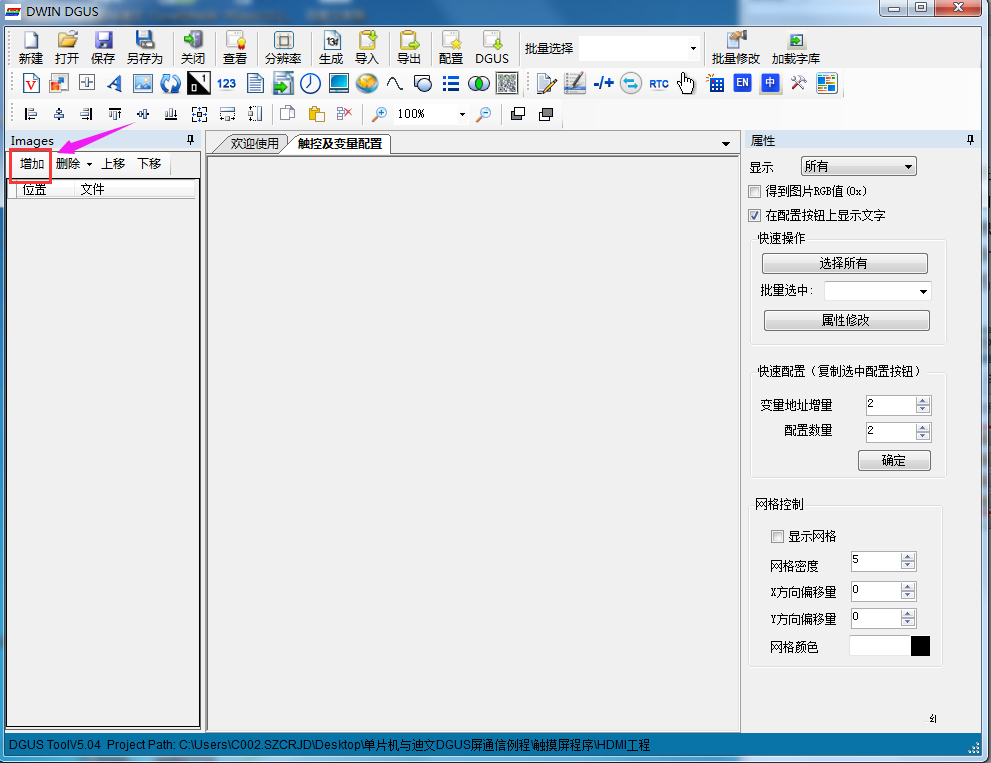Click 批量修改 (Batch modify) icon

(x=735, y=48)
